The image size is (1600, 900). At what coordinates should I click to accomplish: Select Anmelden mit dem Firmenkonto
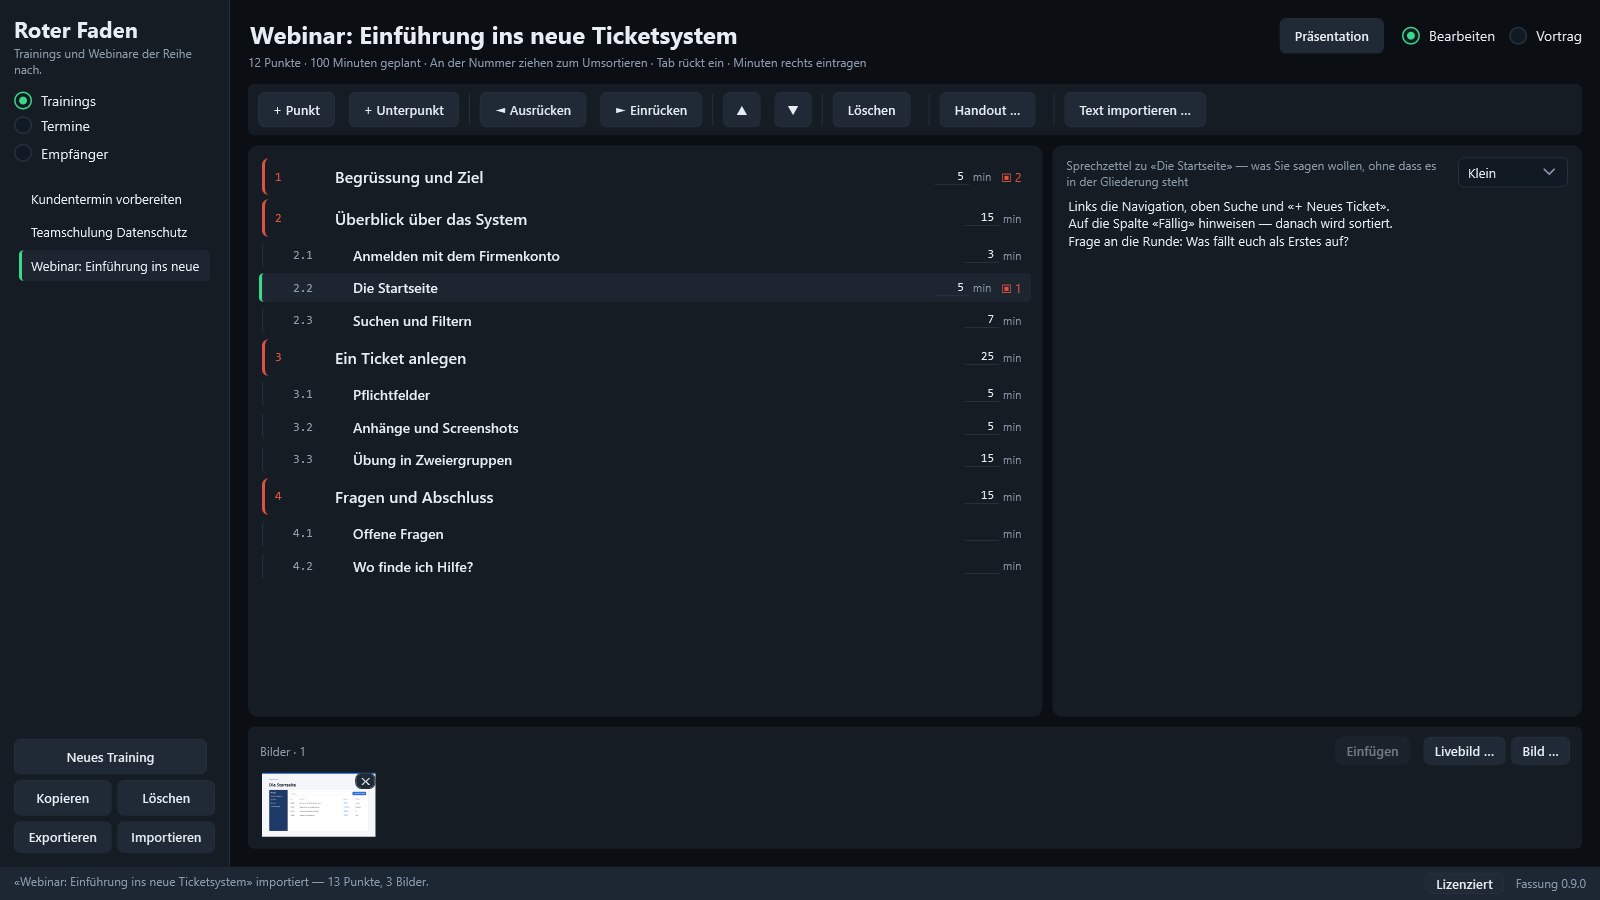coord(645,256)
